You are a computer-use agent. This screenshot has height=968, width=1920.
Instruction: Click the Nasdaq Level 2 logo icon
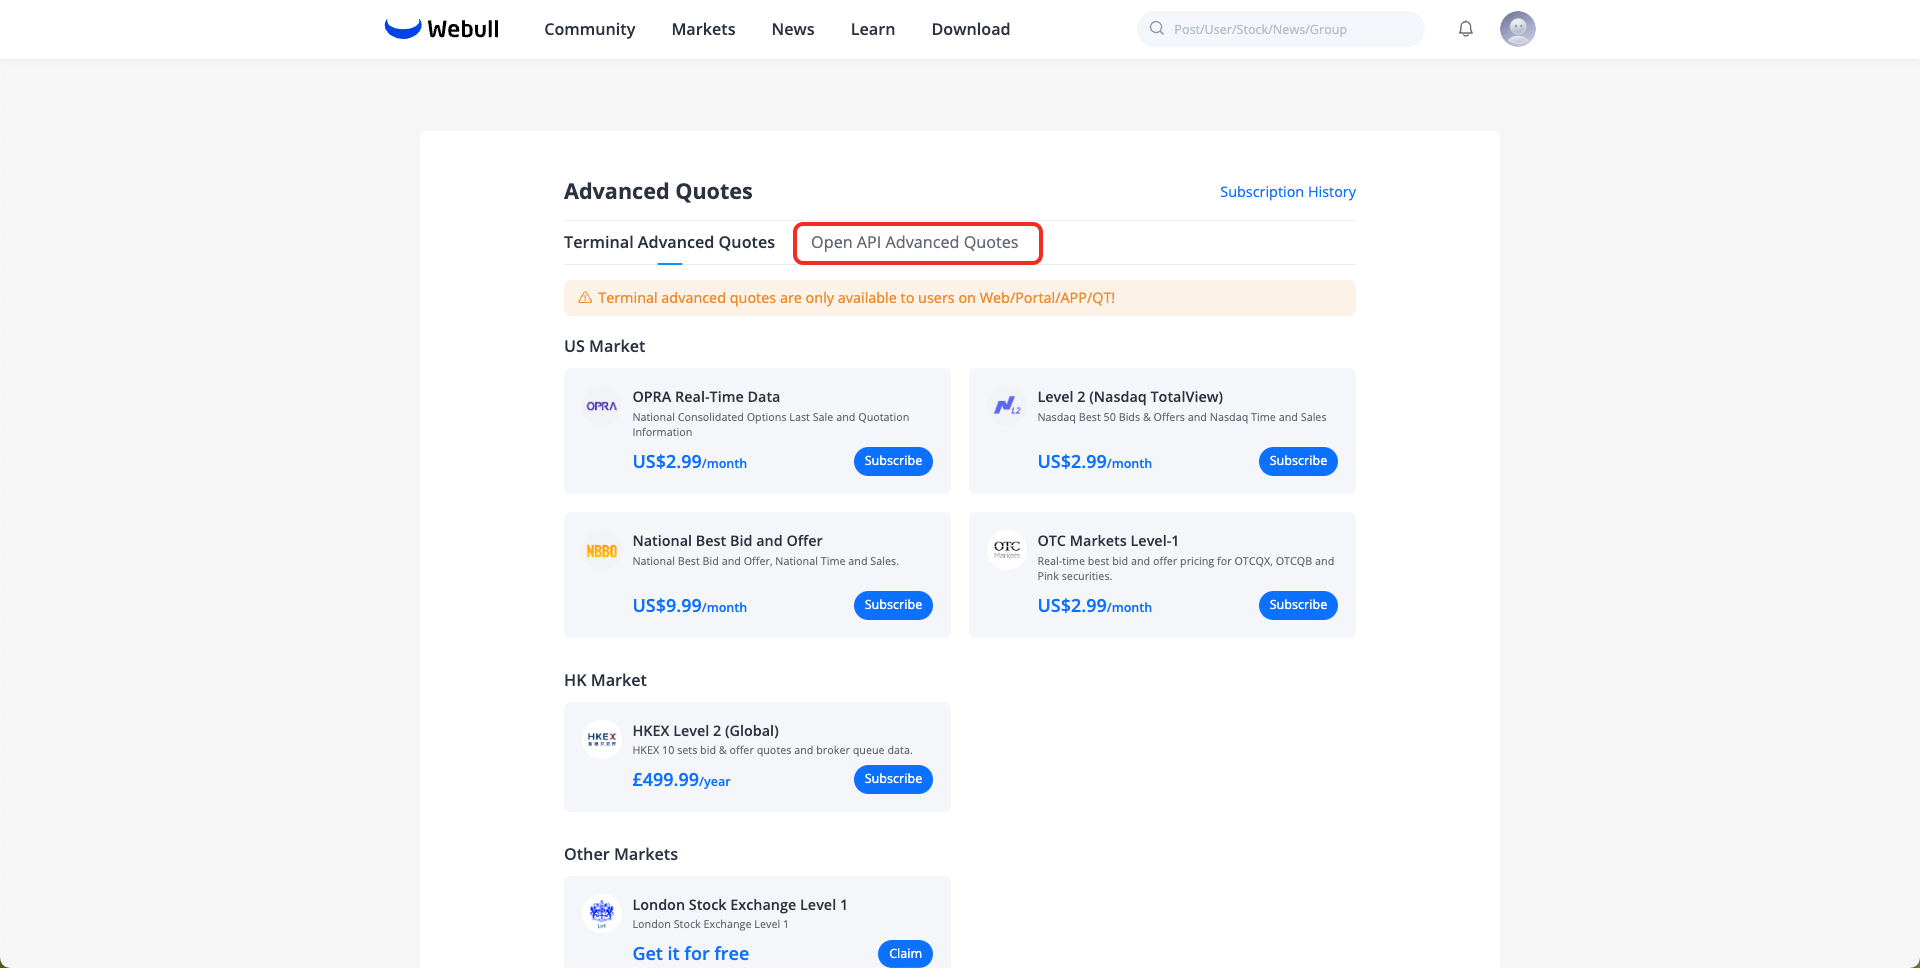pos(1007,406)
